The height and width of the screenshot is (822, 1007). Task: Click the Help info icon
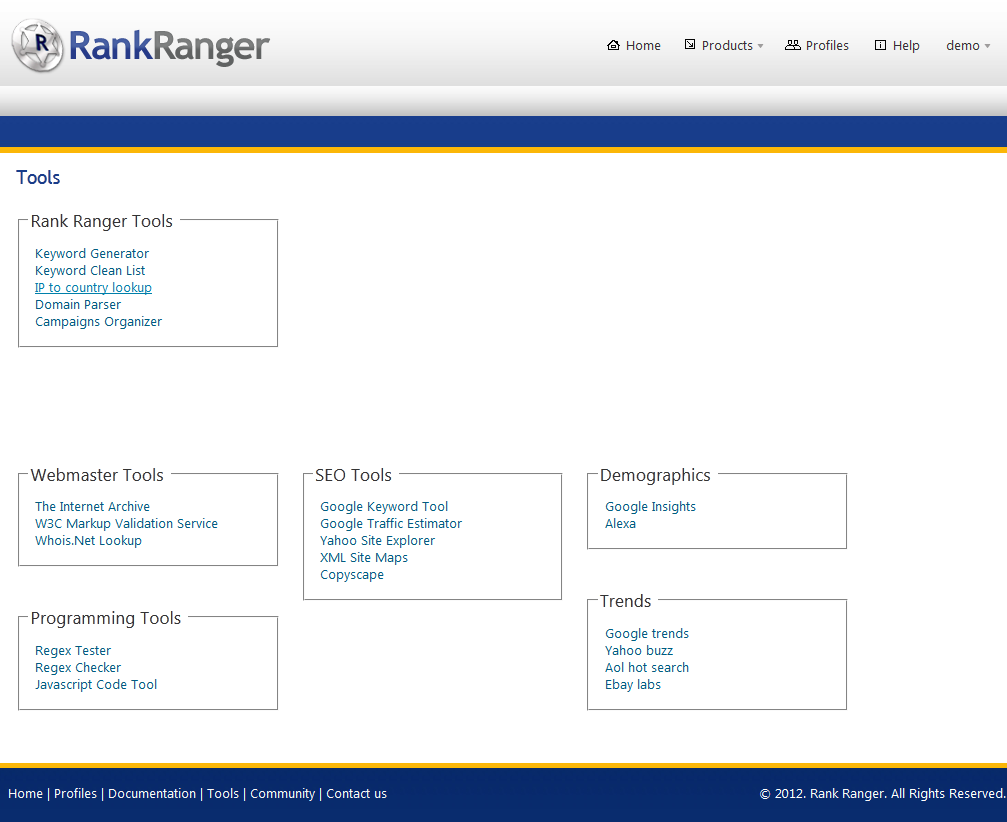(x=880, y=45)
